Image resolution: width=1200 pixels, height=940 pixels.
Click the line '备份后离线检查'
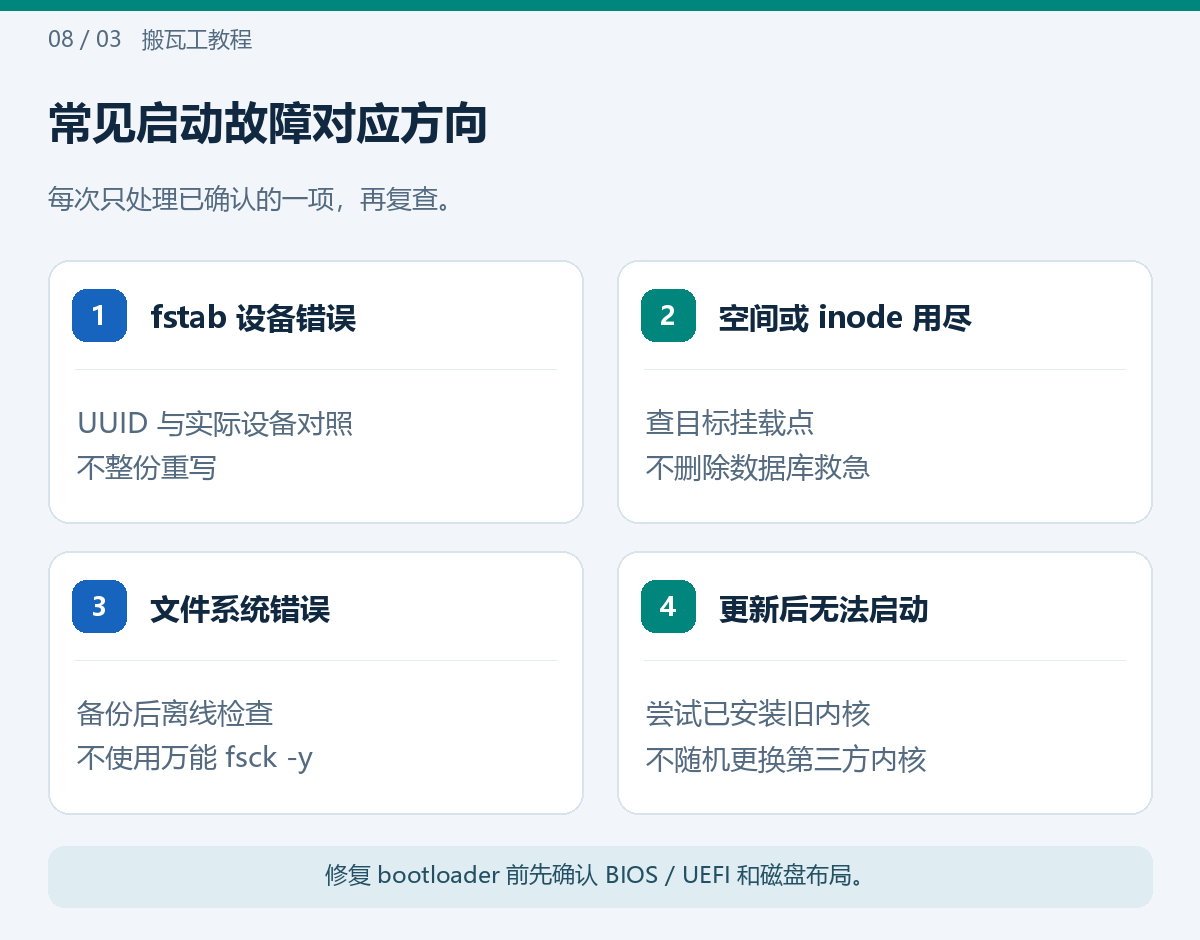tap(175, 714)
